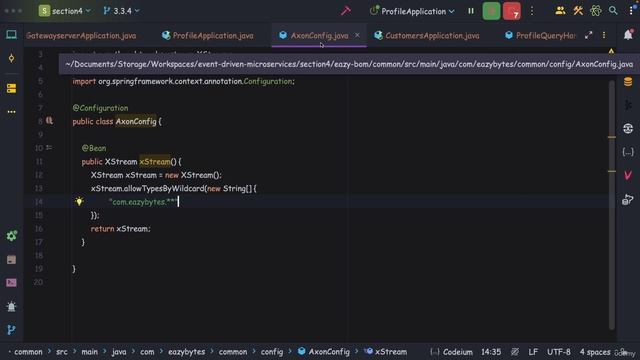Click "com.eazybytes.**" string literal
640x360 pixels.
[143, 202]
